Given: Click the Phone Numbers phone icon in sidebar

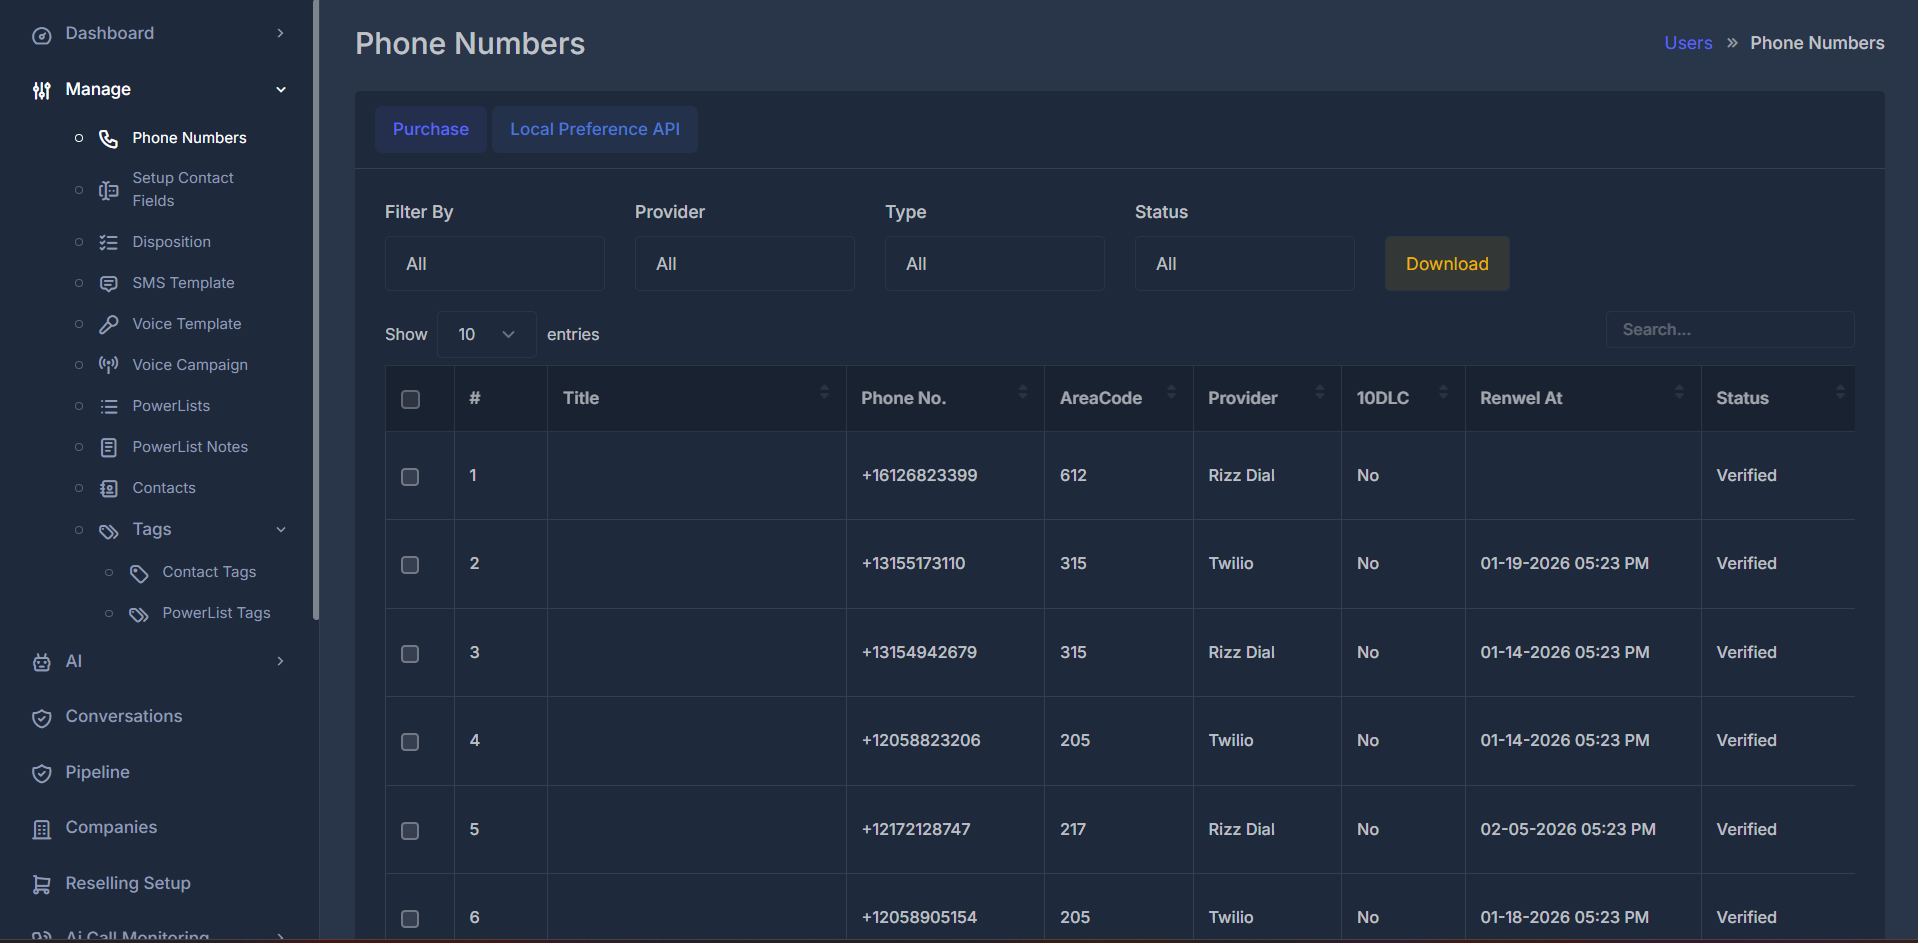Looking at the screenshot, I should [x=108, y=138].
